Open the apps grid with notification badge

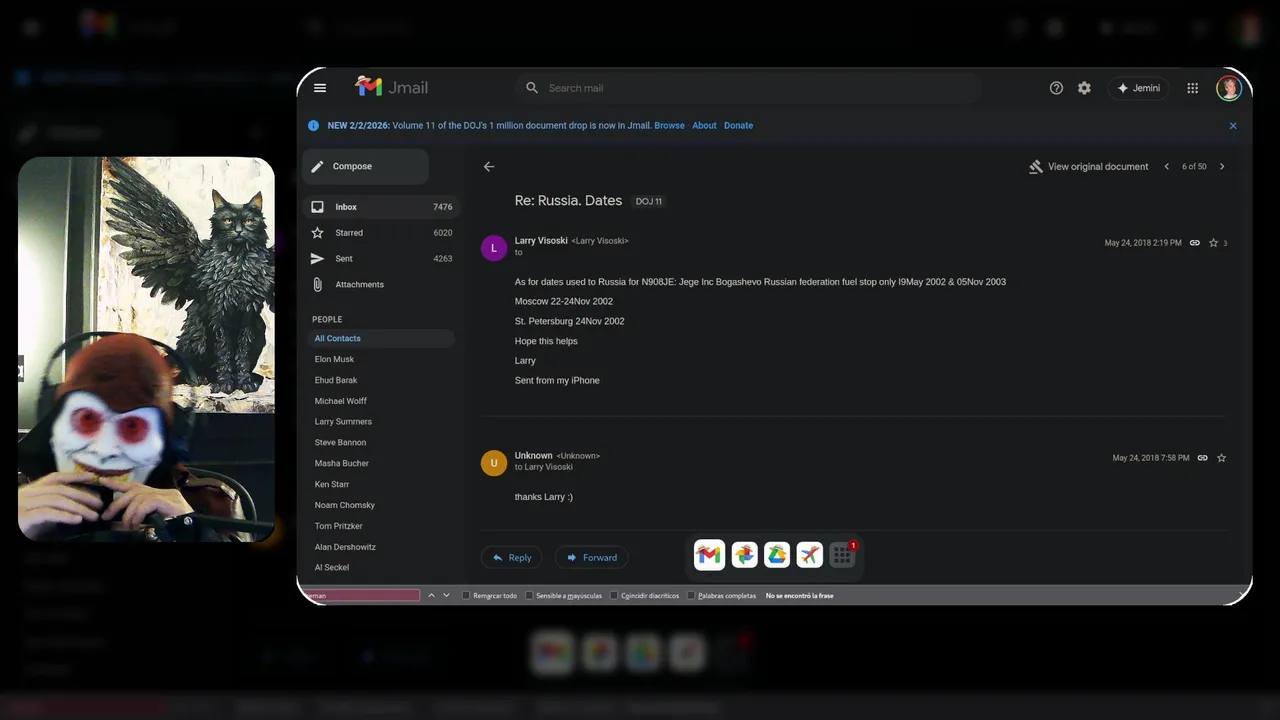[x=843, y=555]
